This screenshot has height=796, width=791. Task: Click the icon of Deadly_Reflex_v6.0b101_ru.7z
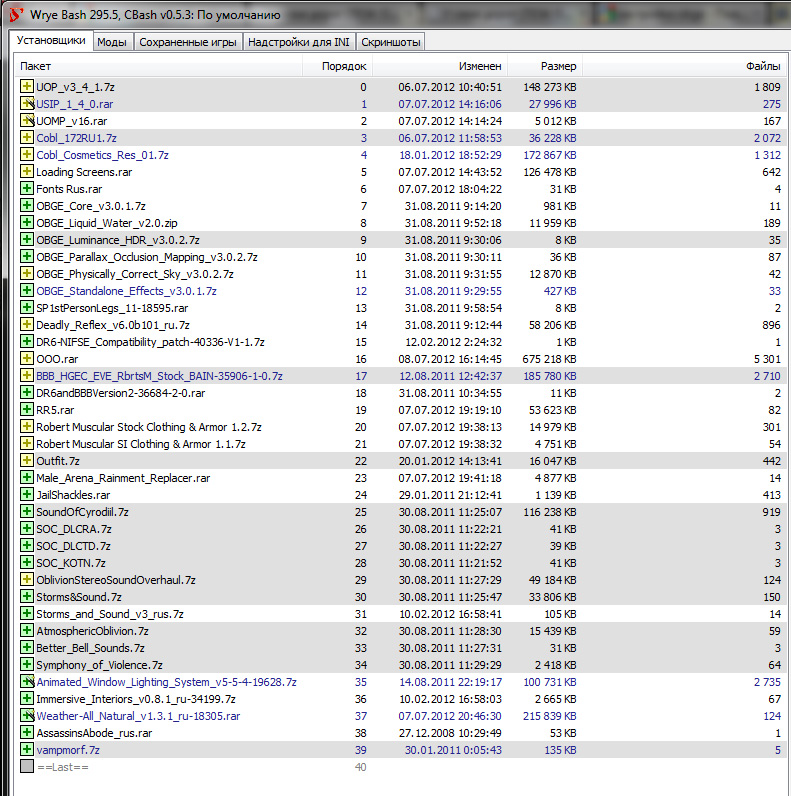tap(27, 324)
